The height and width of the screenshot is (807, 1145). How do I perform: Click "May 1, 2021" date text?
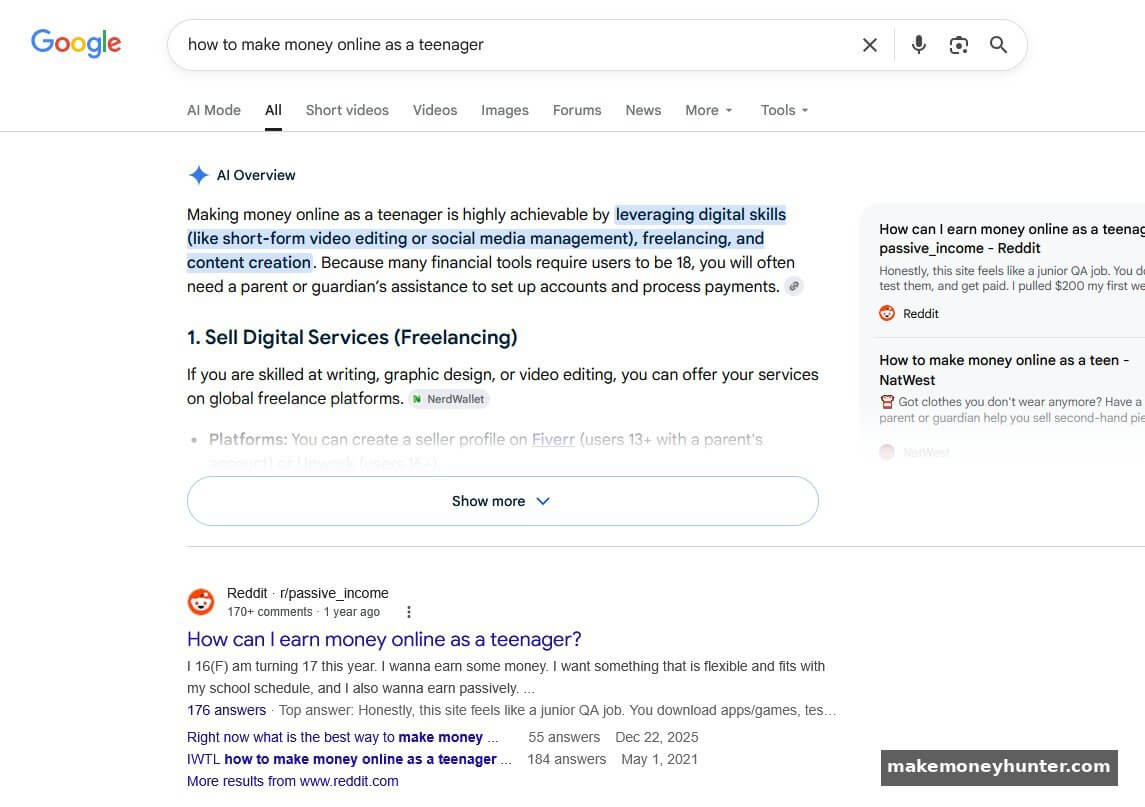tap(659, 759)
